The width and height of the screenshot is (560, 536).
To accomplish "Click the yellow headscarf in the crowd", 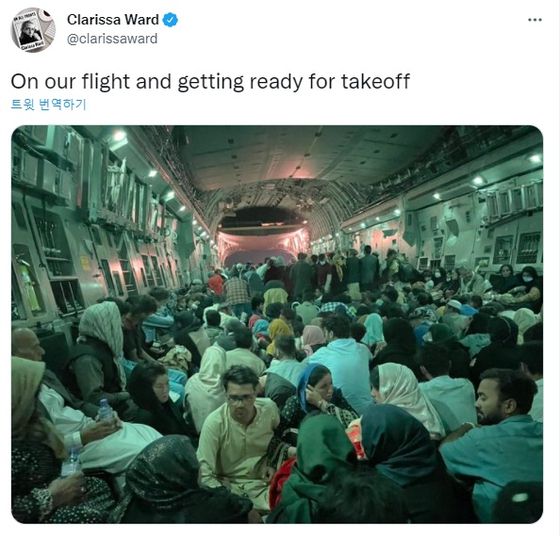I will click(x=278, y=331).
